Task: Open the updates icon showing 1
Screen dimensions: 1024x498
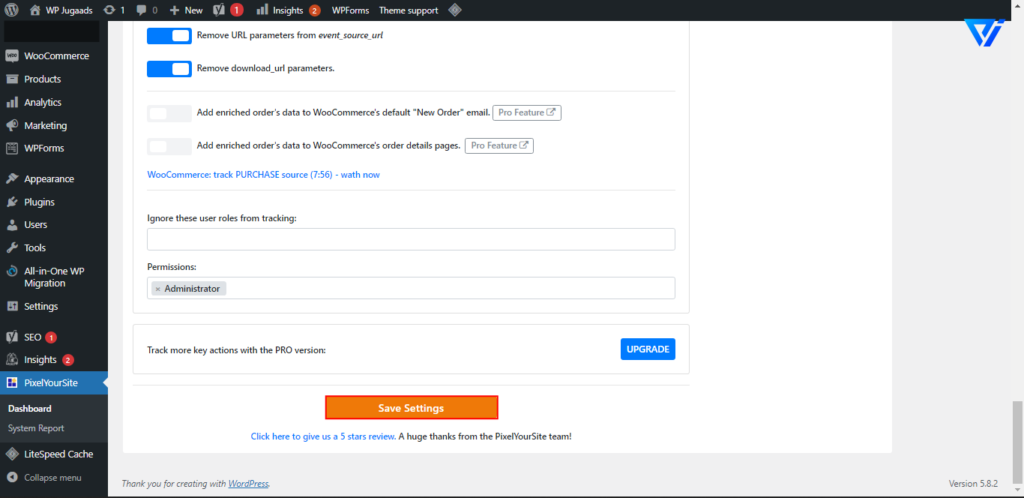Action: [109, 10]
